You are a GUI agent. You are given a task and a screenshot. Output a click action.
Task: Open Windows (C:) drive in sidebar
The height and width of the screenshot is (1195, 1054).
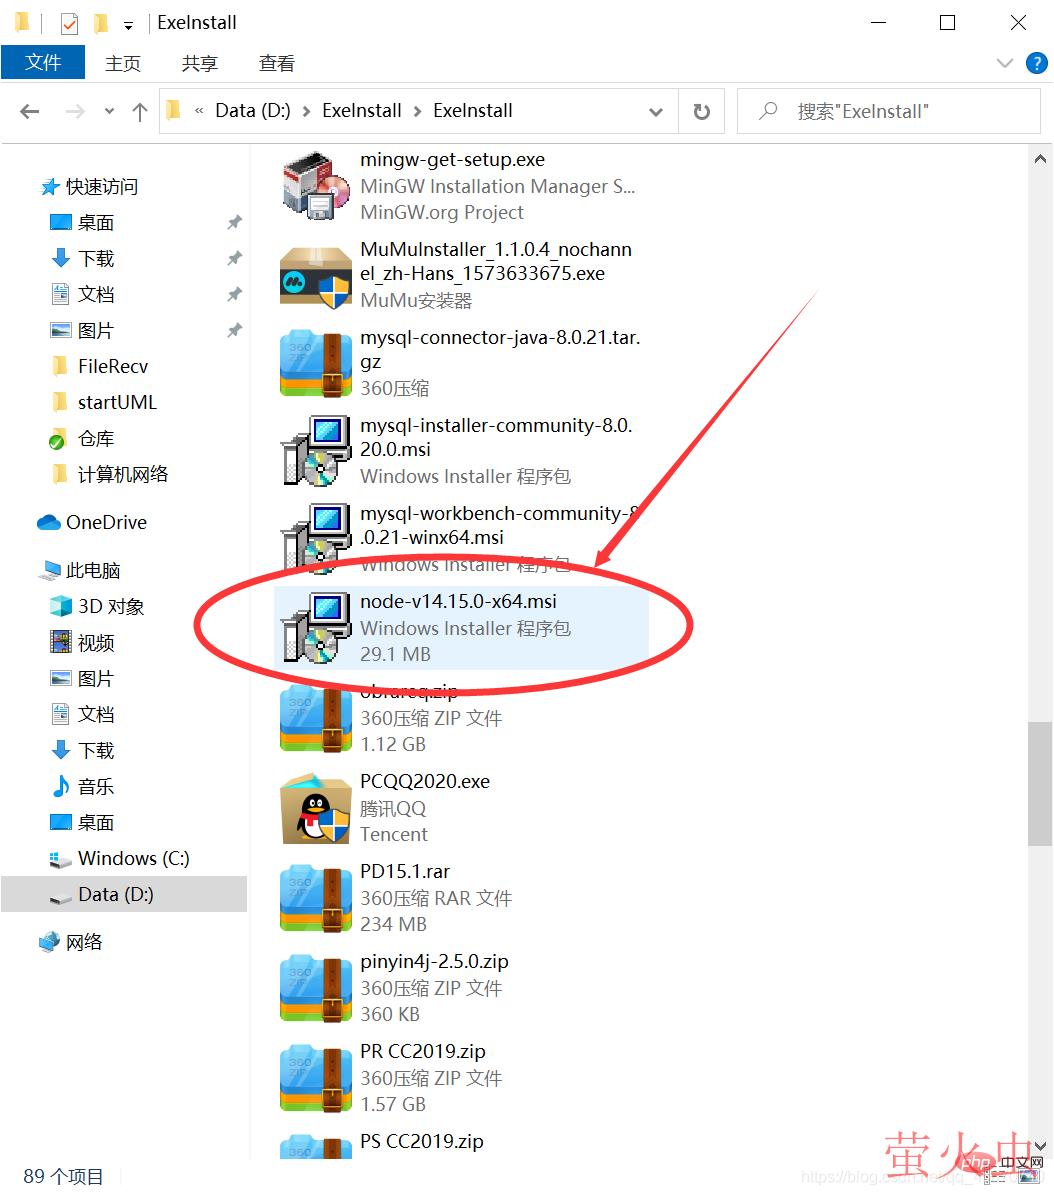point(119,858)
